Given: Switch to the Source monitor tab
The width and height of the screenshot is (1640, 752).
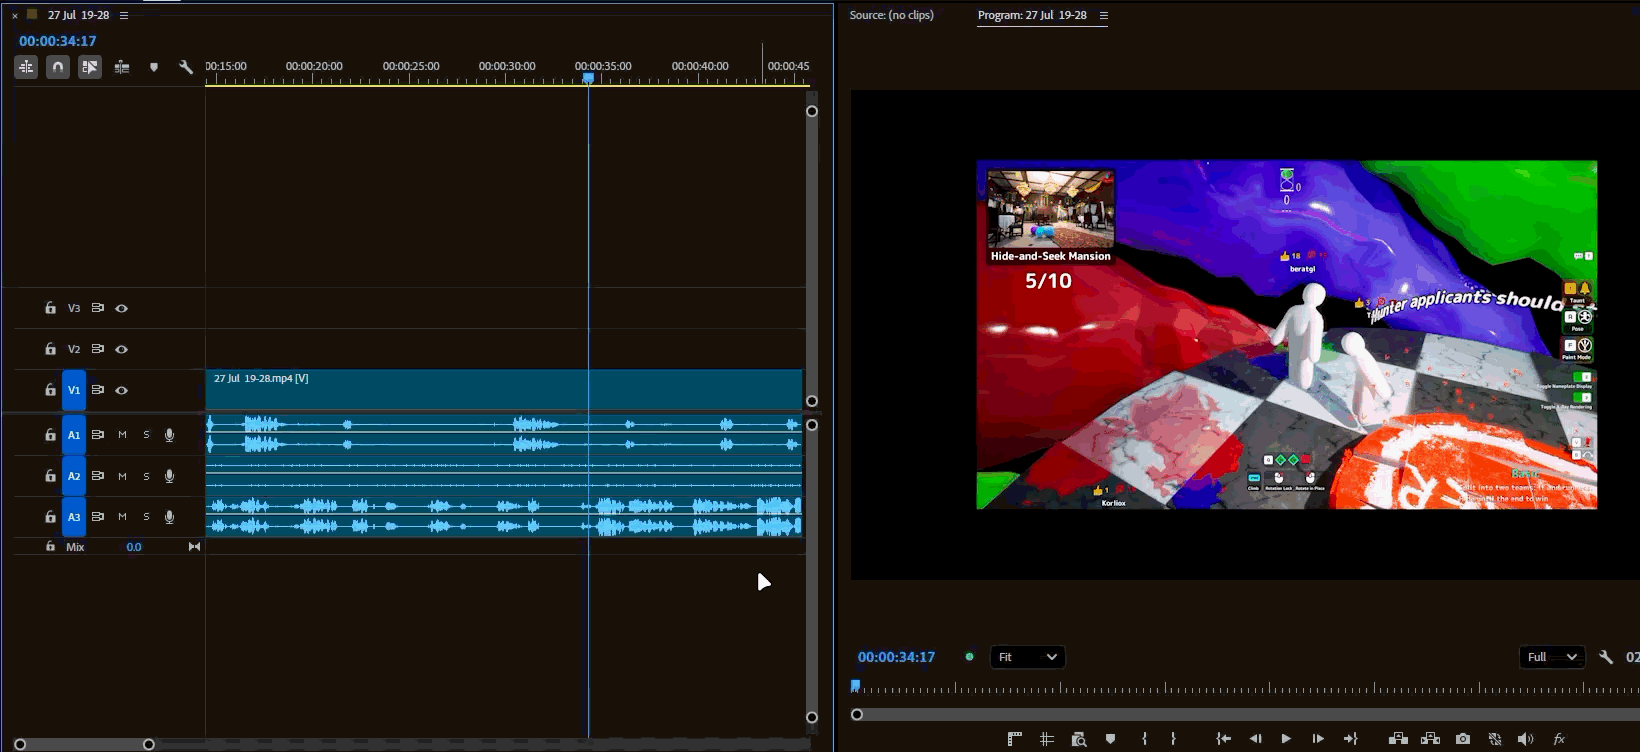Looking at the screenshot, I should click(x=892, y=15).
